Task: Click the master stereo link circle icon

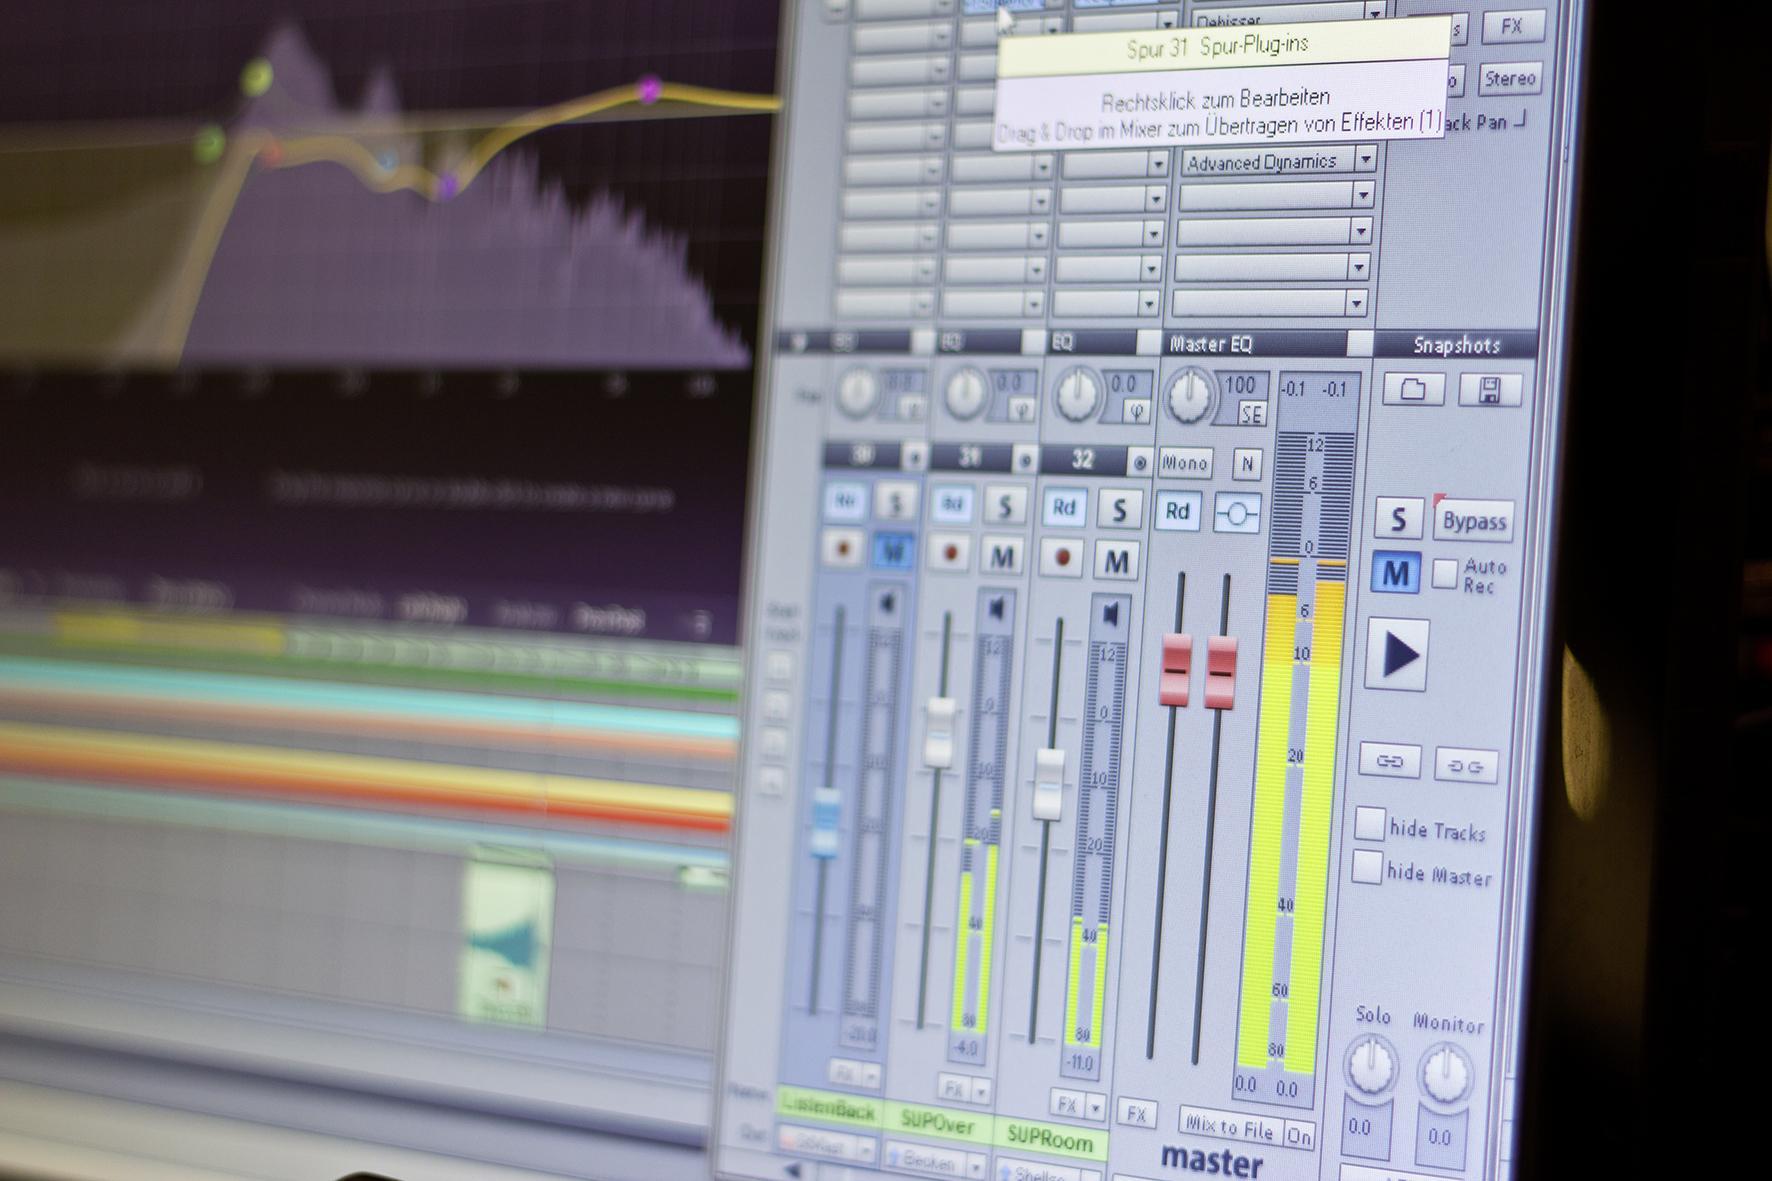Action: (x=1237, y=514)
